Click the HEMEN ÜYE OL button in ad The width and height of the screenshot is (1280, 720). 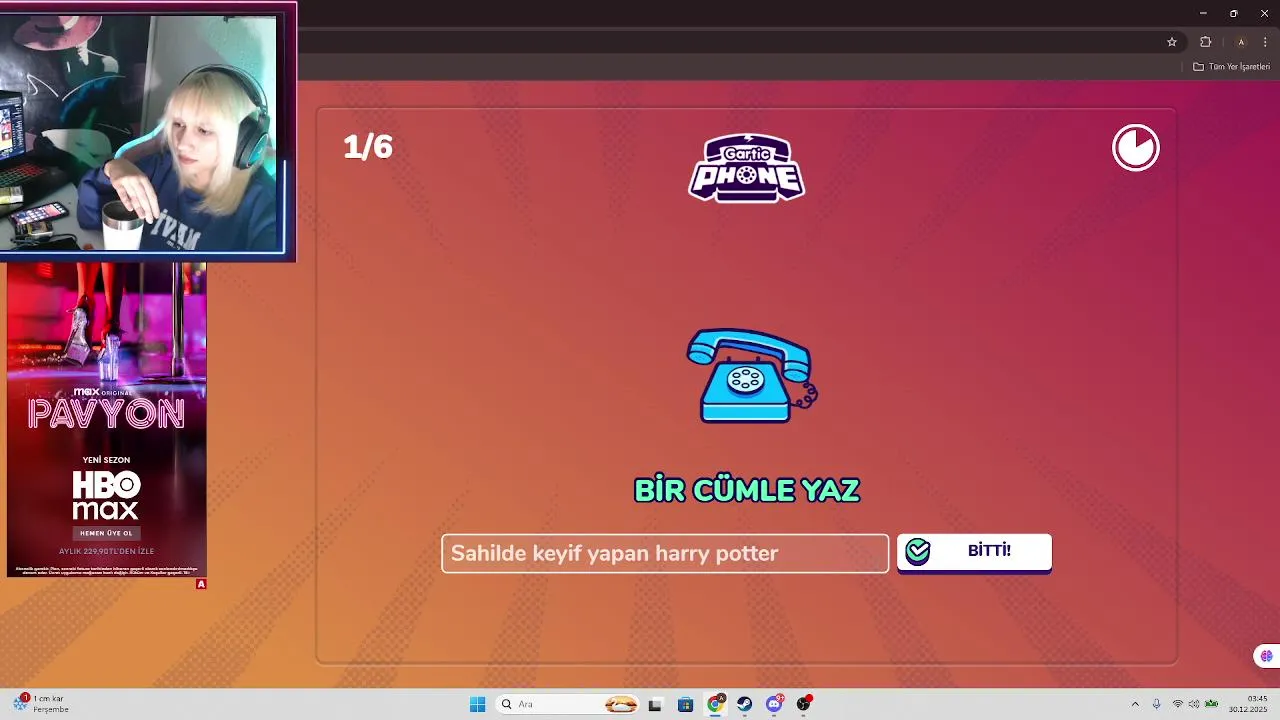click(106, 533)
